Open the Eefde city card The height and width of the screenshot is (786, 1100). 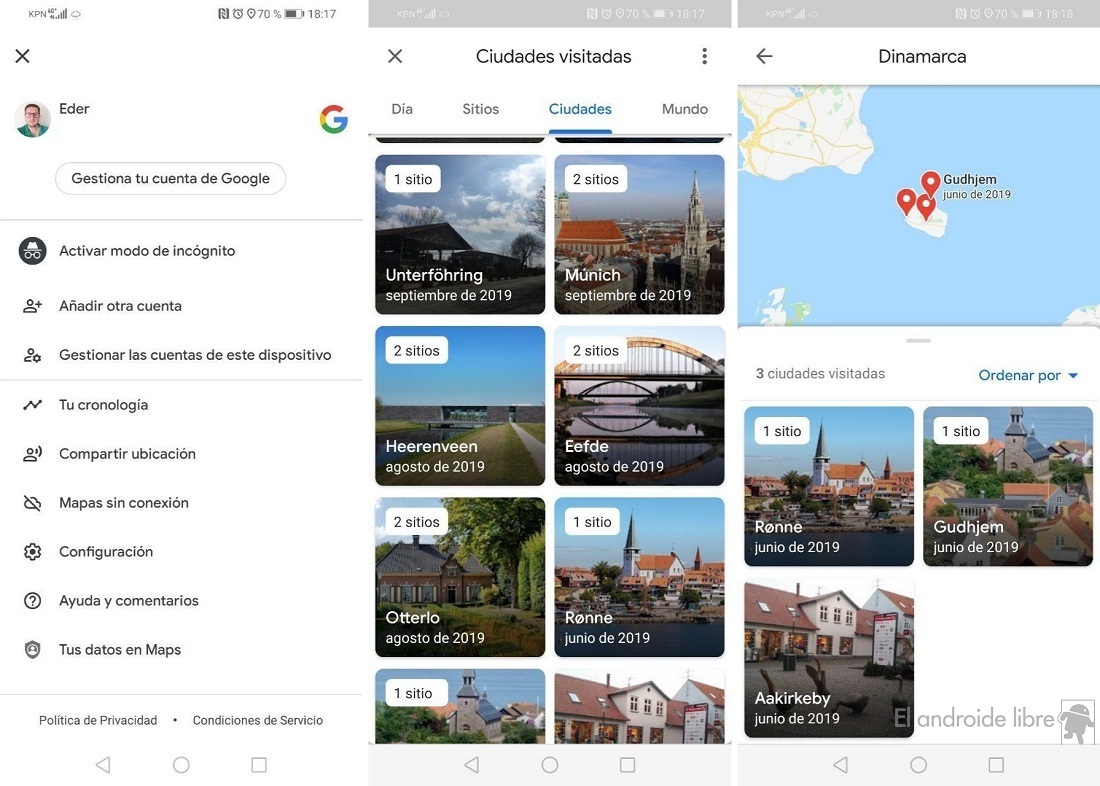point(639,406)
